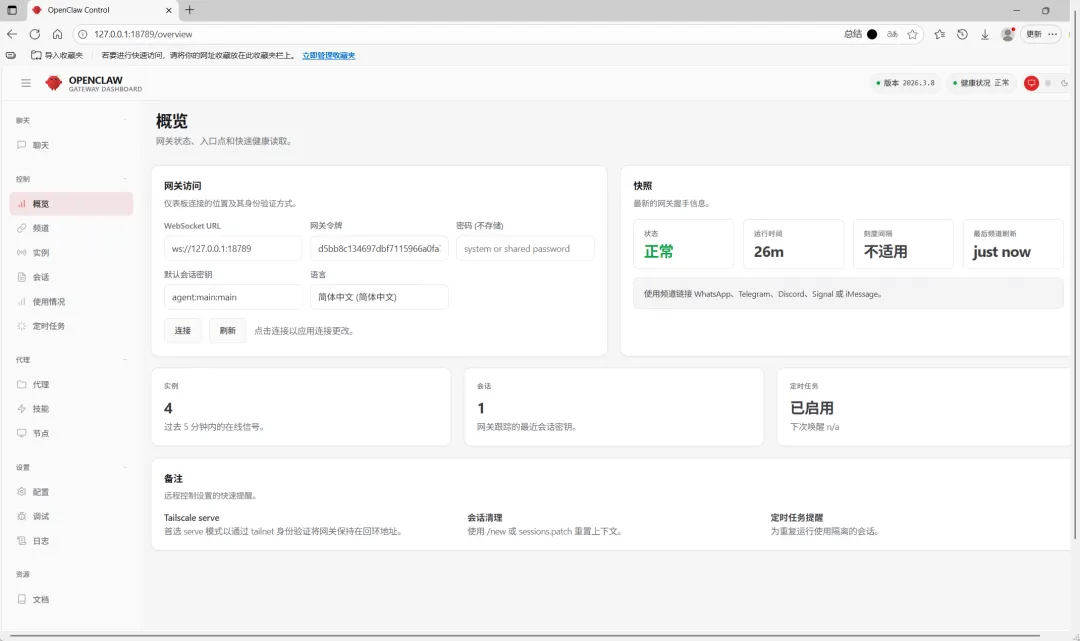Collapse the 设置 sidebar section

point(125,467)
